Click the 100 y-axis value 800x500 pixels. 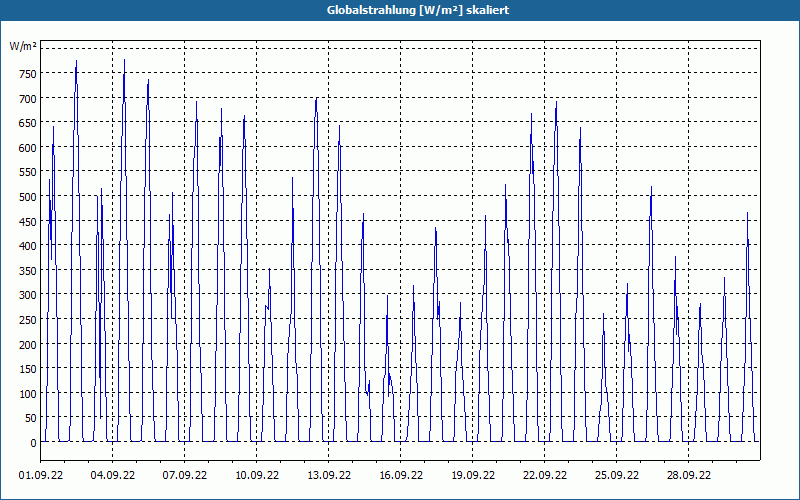[28, 394]
